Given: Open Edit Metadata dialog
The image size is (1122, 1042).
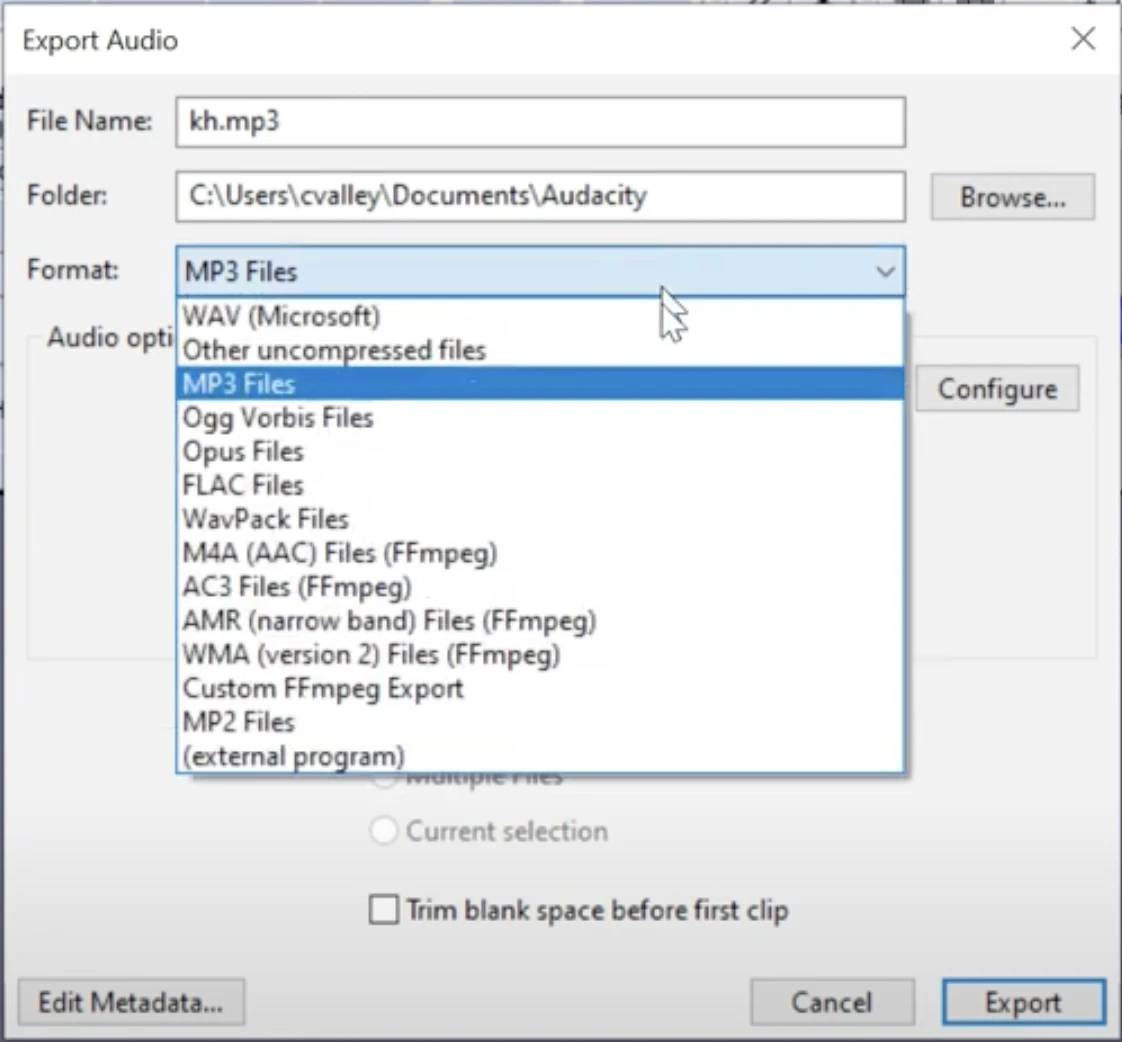Looking at the screenshot, I should [x=131, y=1003].
